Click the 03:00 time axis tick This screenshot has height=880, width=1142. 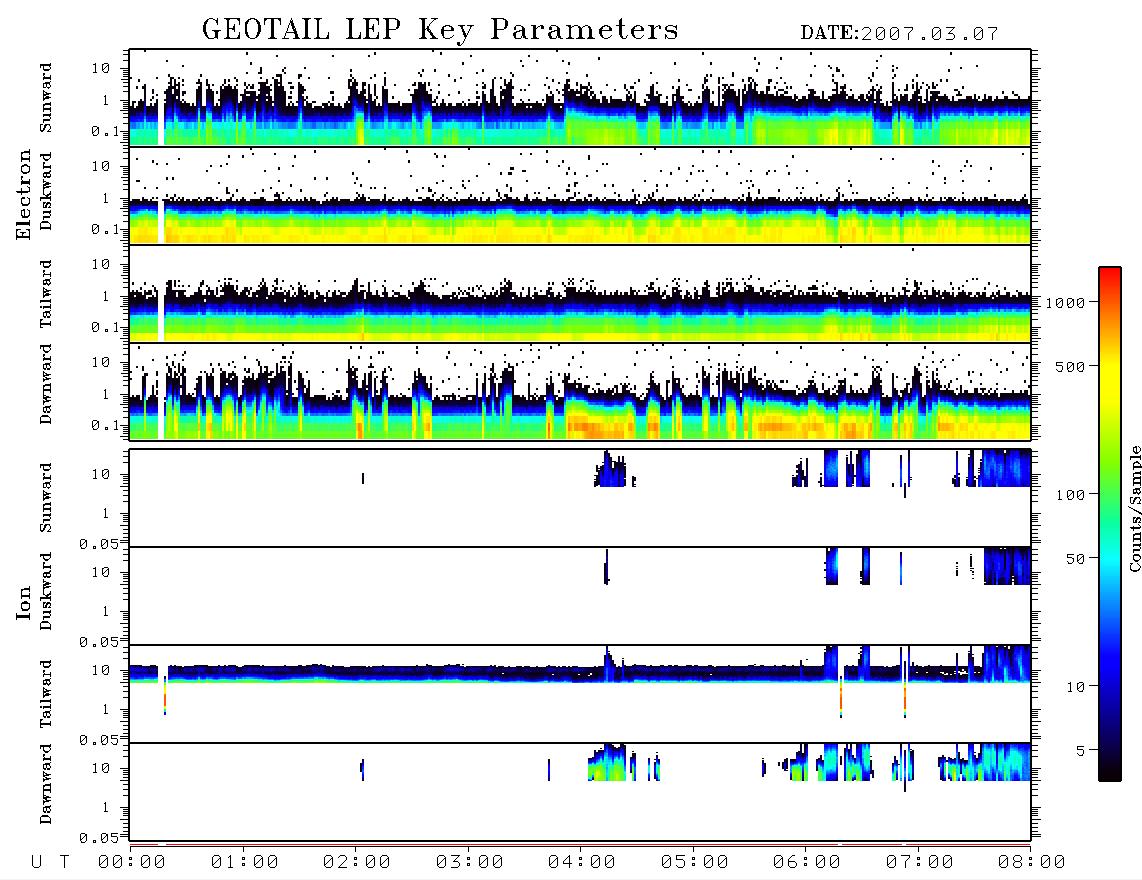469,863
